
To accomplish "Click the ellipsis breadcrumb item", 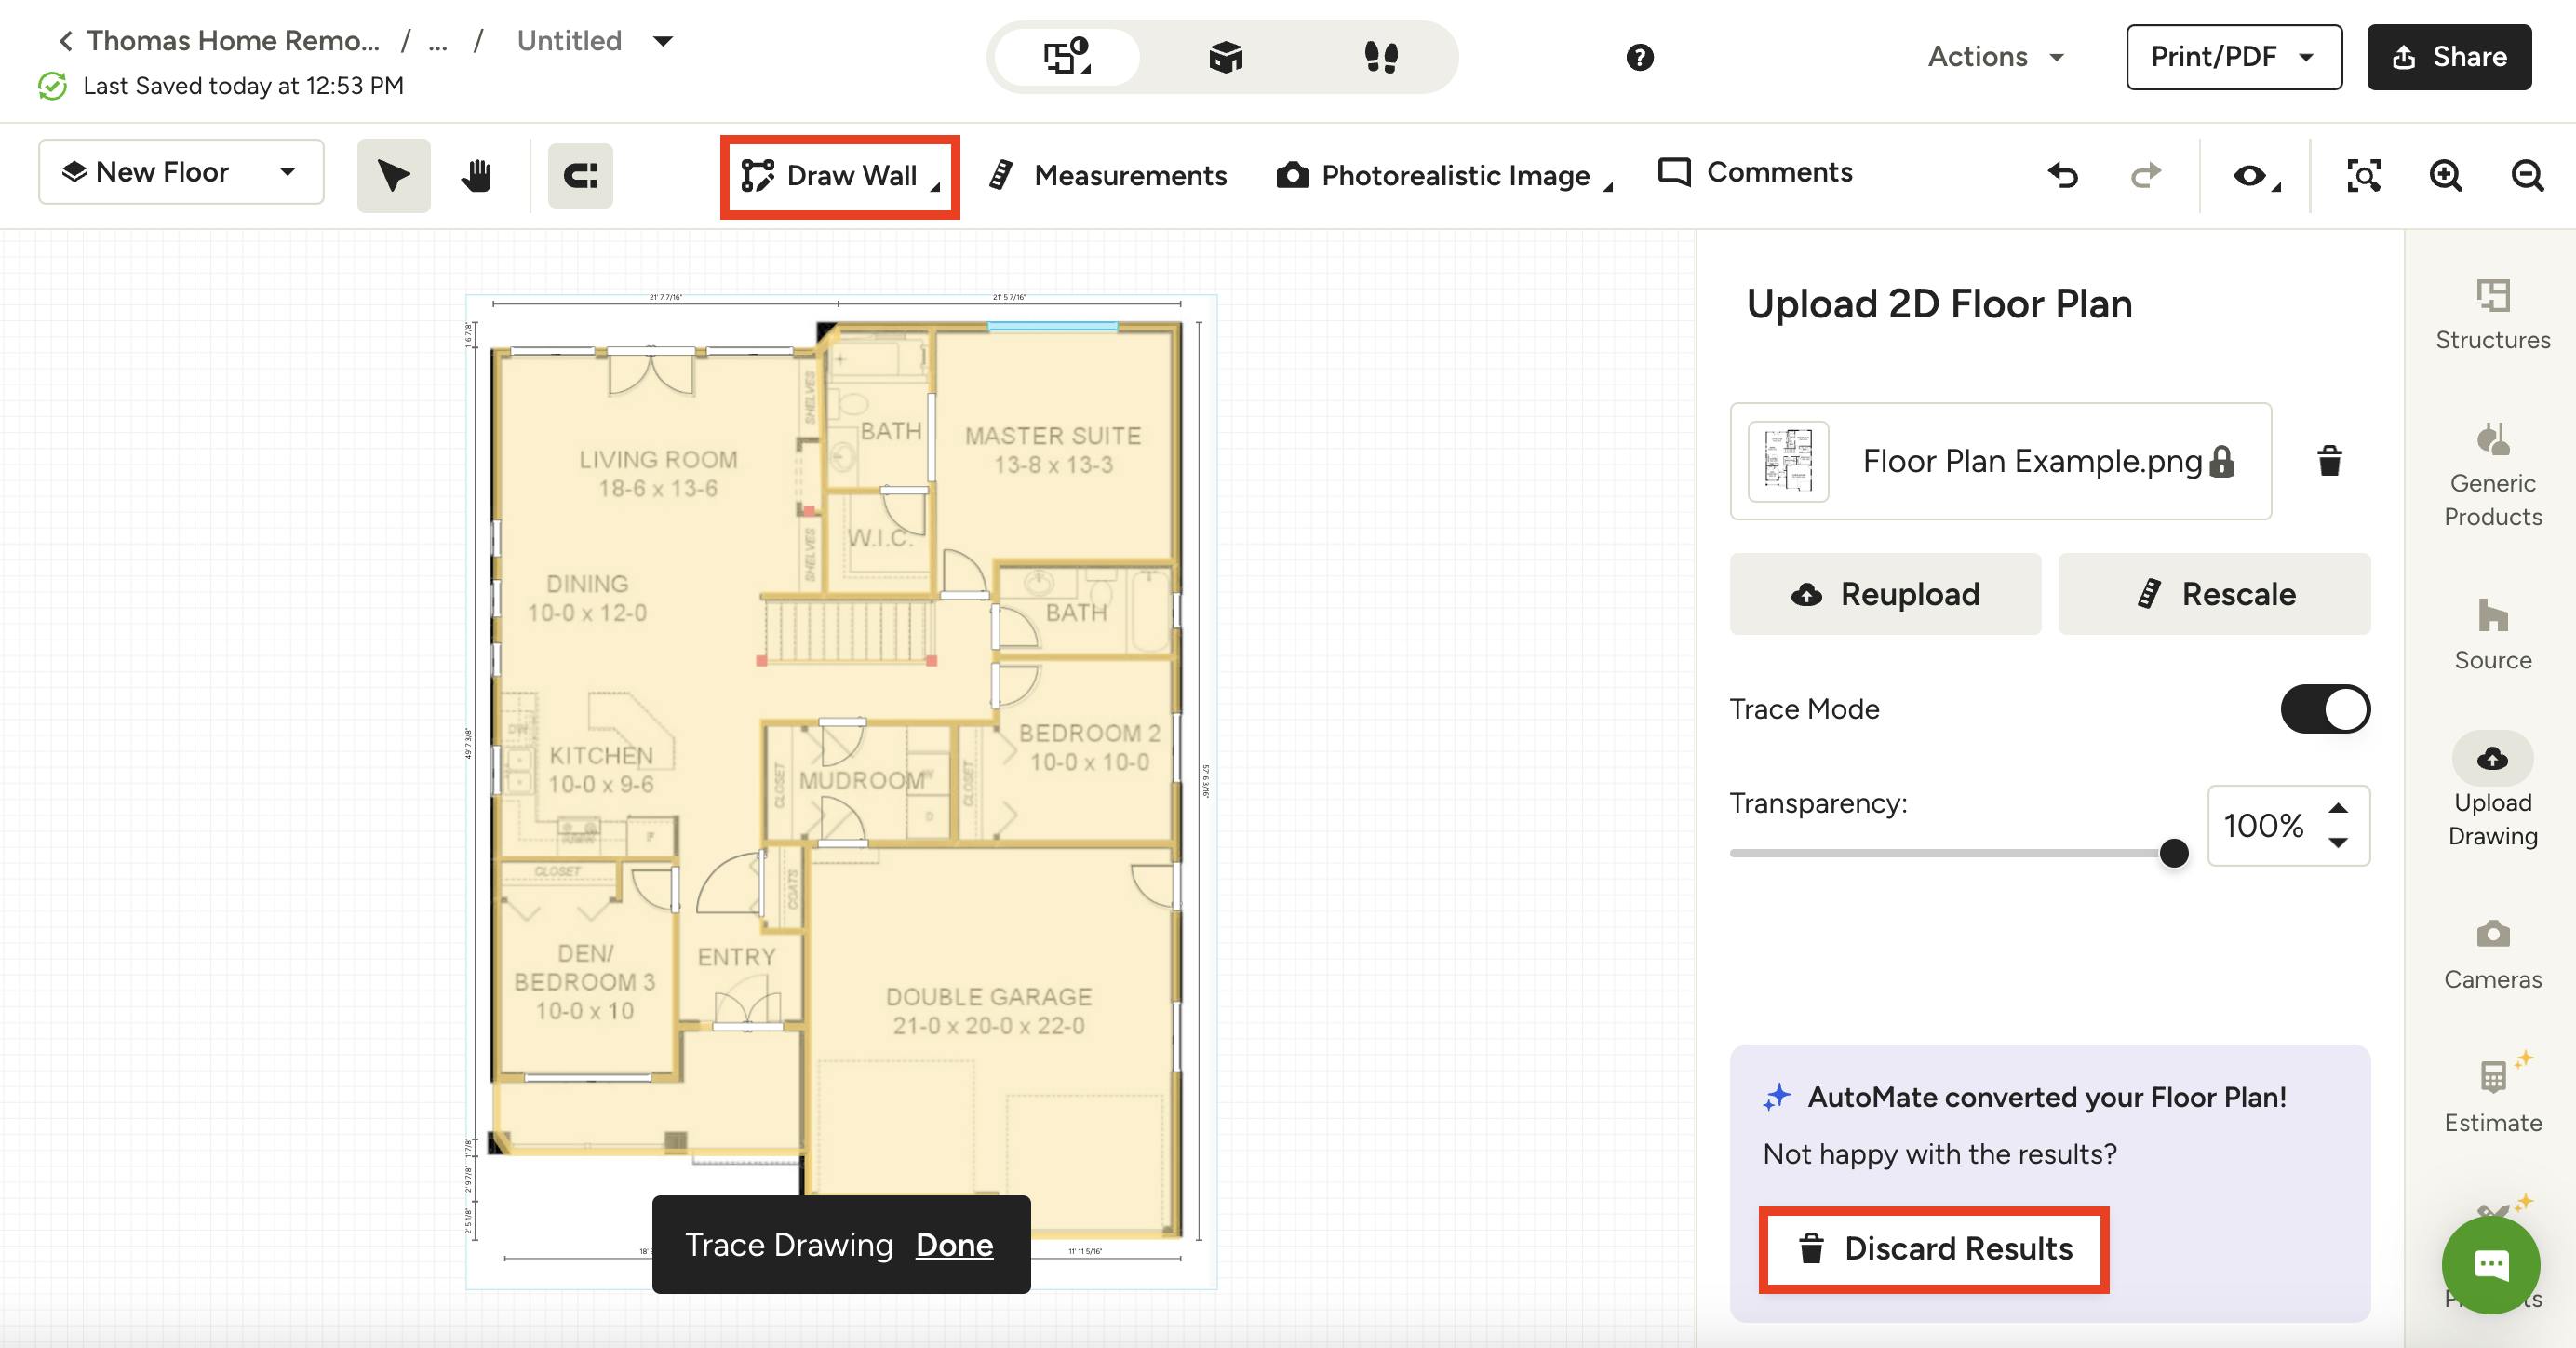I will (x=437, y=42).
